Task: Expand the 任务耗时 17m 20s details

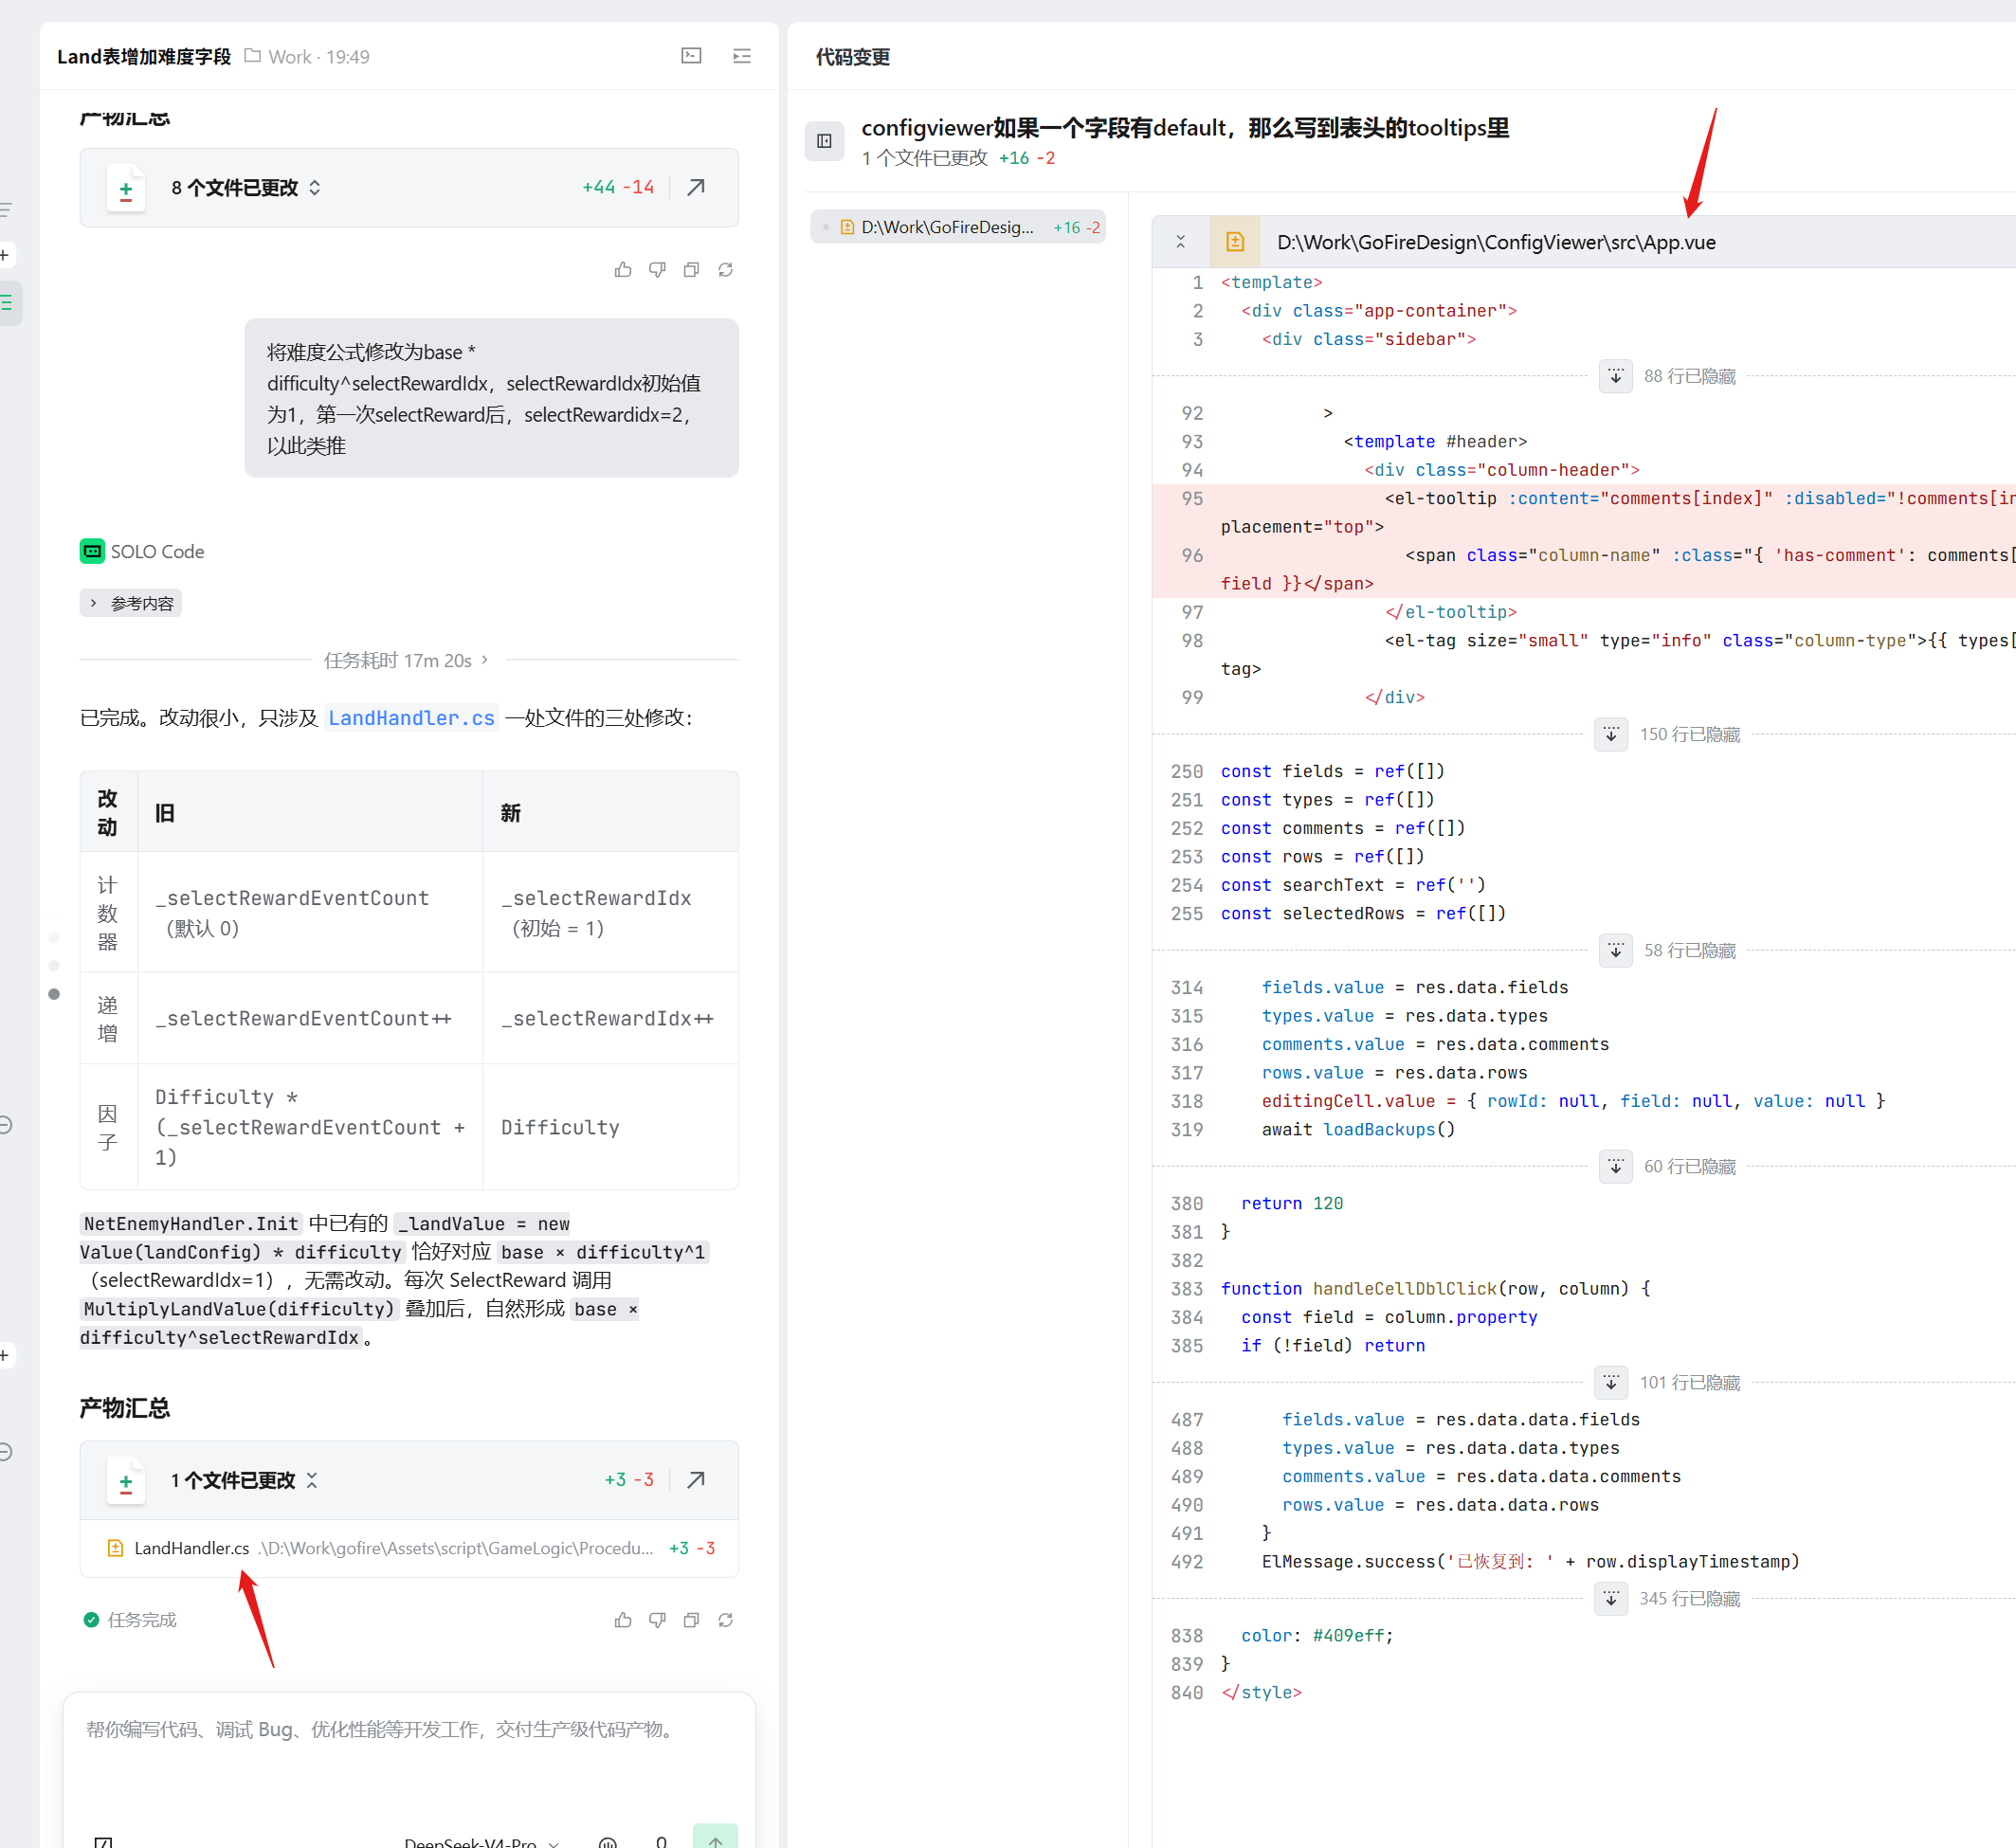Action: click(406, 660)
